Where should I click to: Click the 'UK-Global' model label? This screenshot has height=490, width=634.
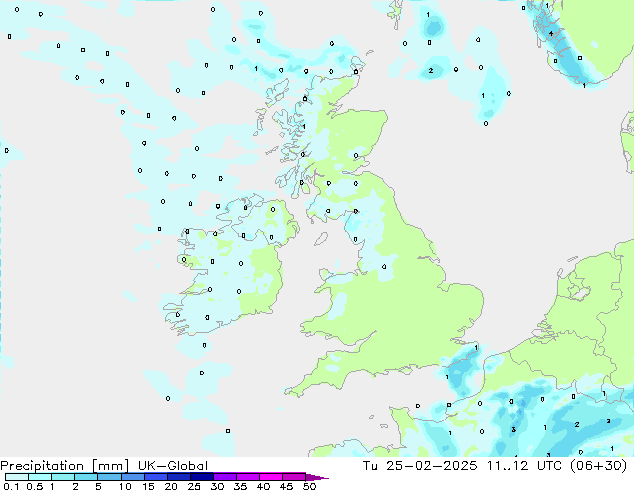(173, 465)
